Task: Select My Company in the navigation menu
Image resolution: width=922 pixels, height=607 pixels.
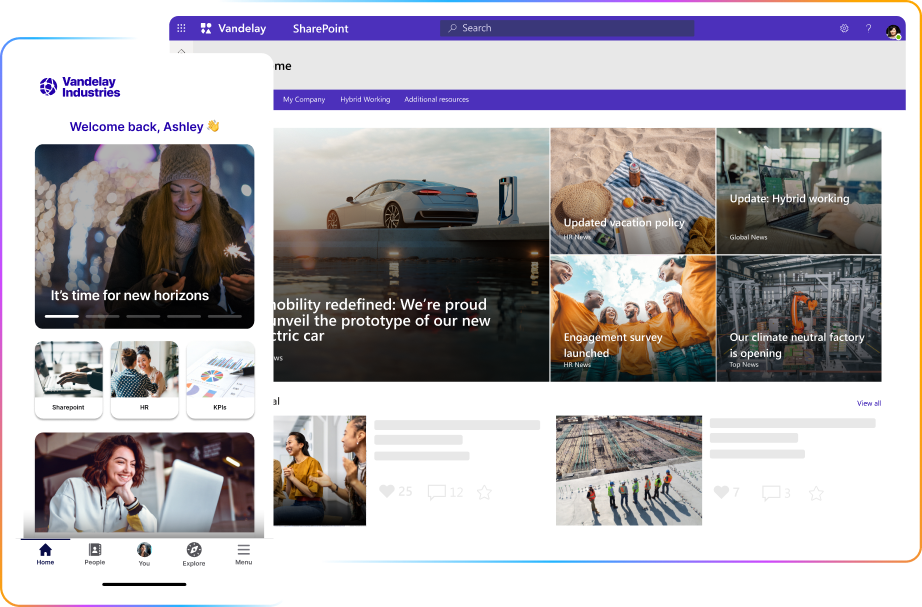Action: click(303, 100)
